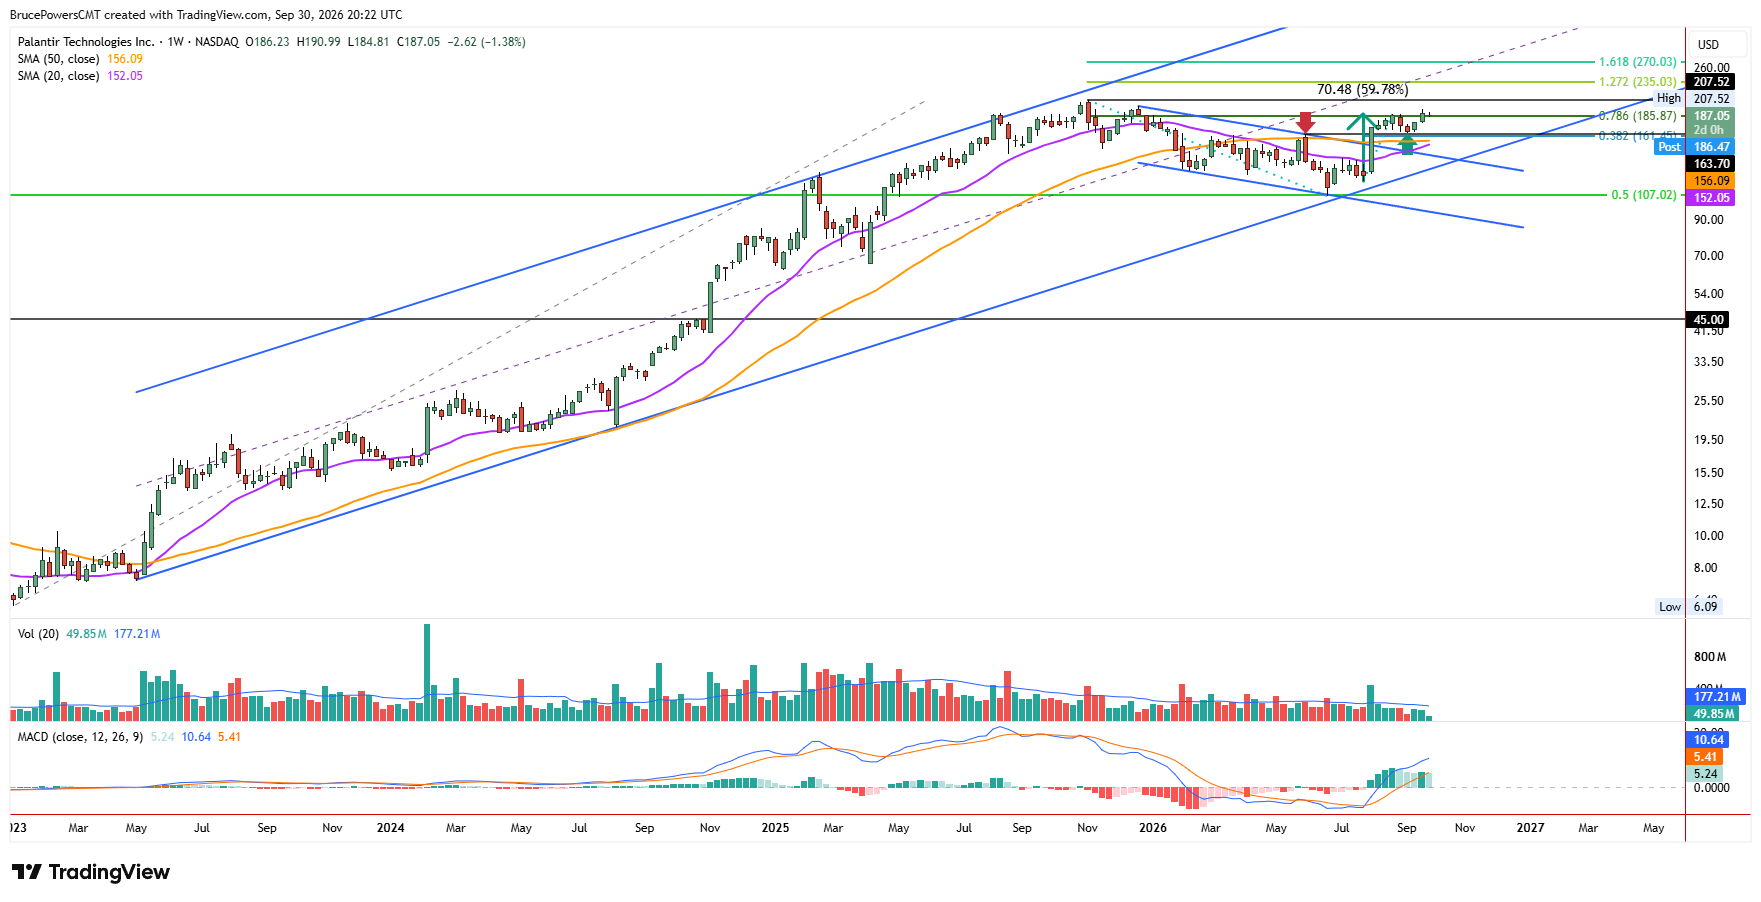Click the Palantir Technologies Inc. symbol title
Viewport: 1761px width, 902px height.
coord(86,42)
